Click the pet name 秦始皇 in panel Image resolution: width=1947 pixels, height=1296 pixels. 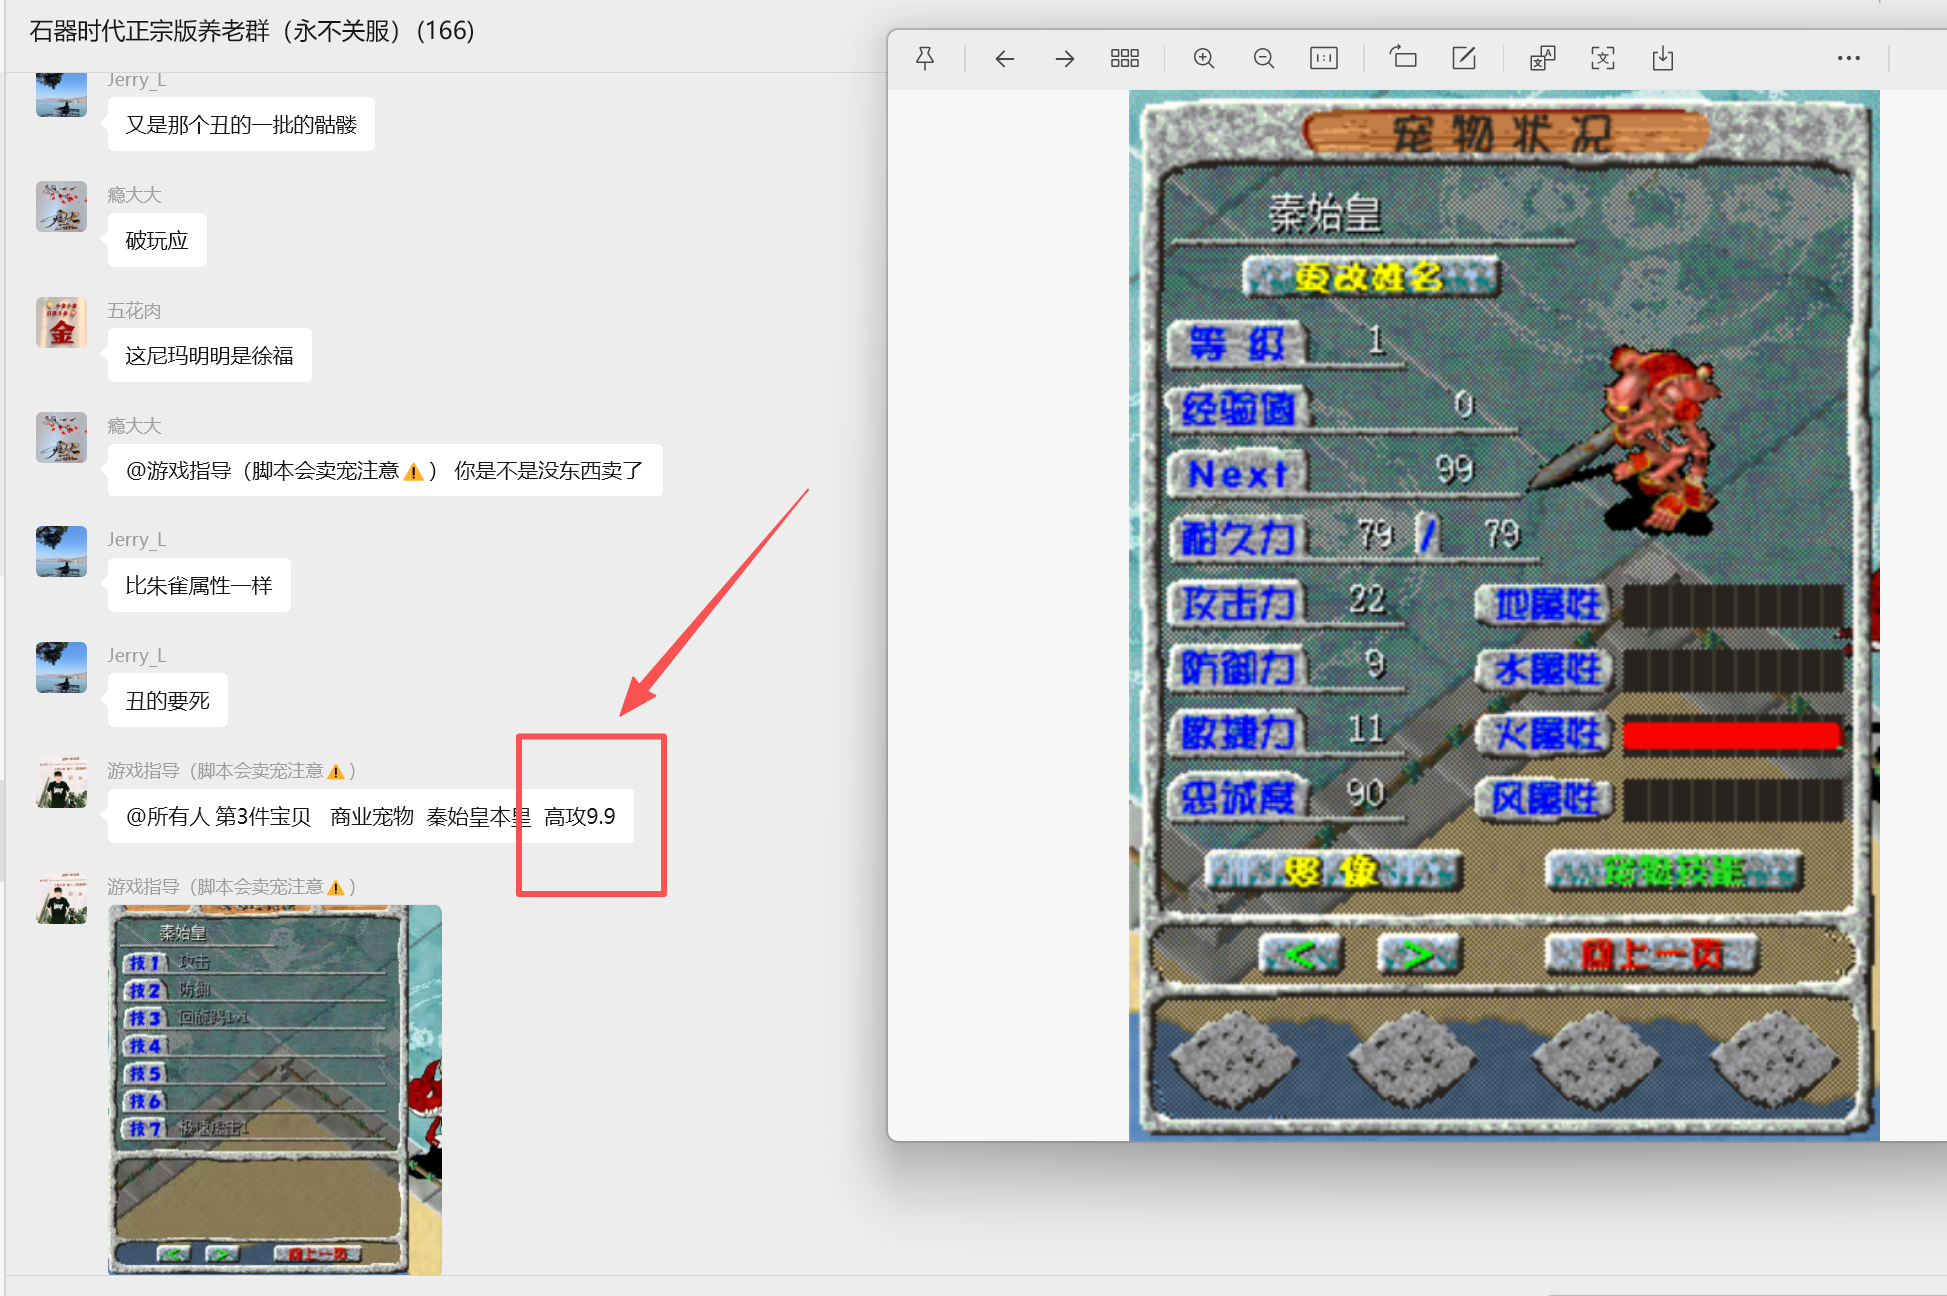[x=1325, y=214]
